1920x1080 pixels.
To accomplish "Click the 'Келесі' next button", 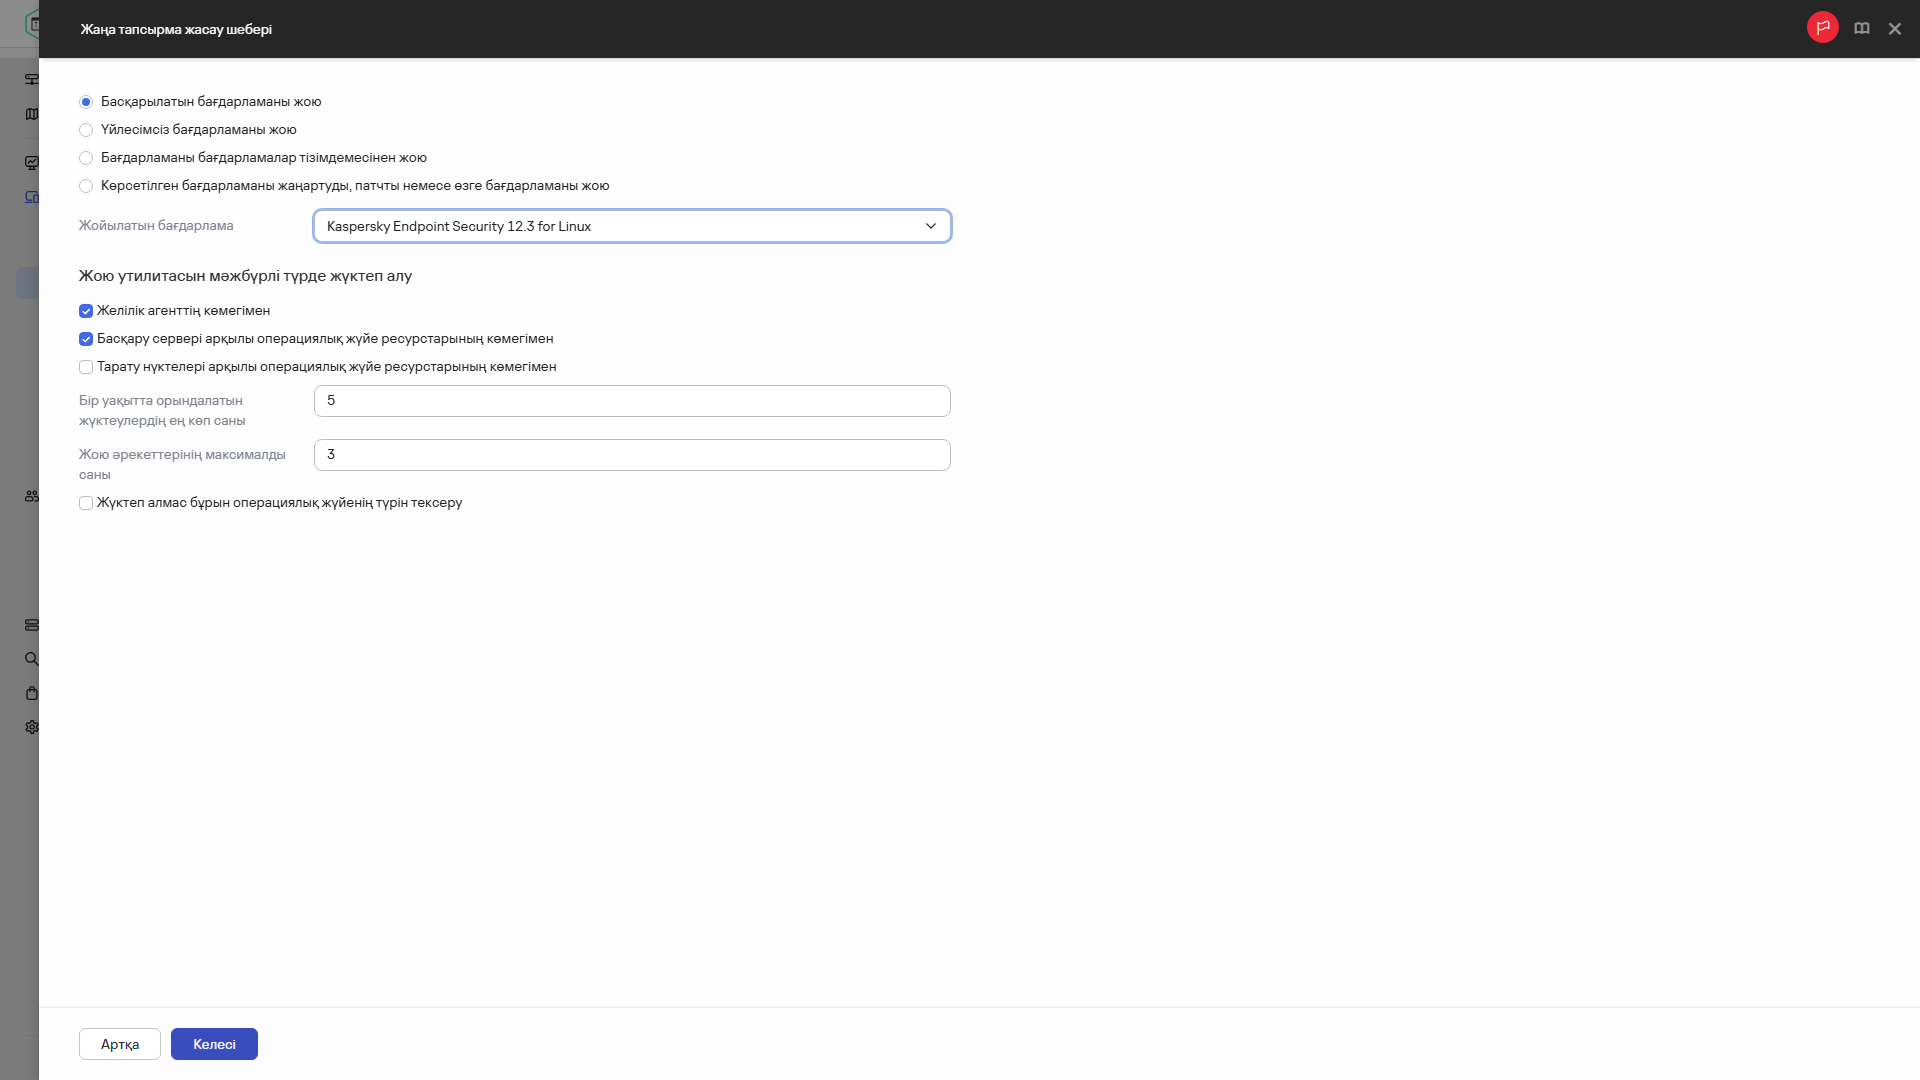I will tap(214, 1044).
